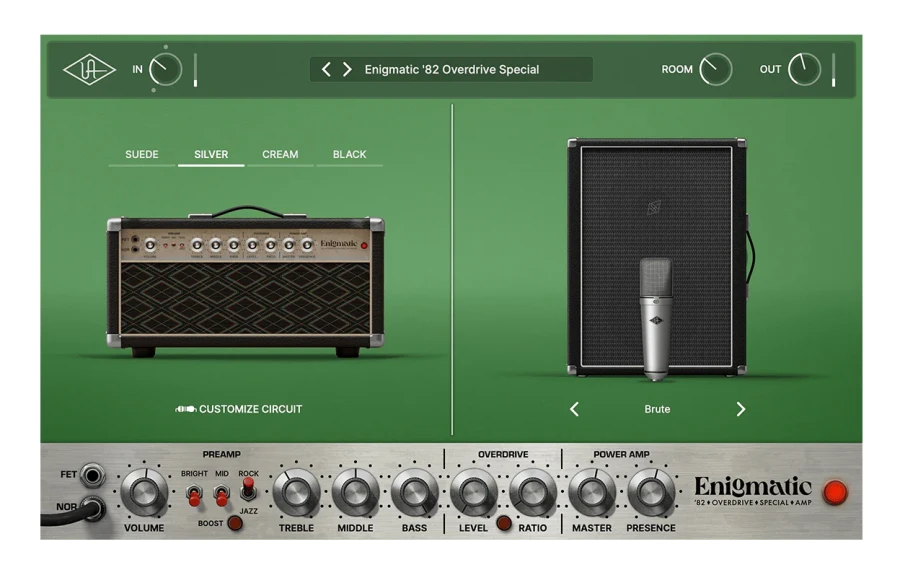Adjust the IN input gain knob
Screen dimensions: 900x570
coord(165,69)
